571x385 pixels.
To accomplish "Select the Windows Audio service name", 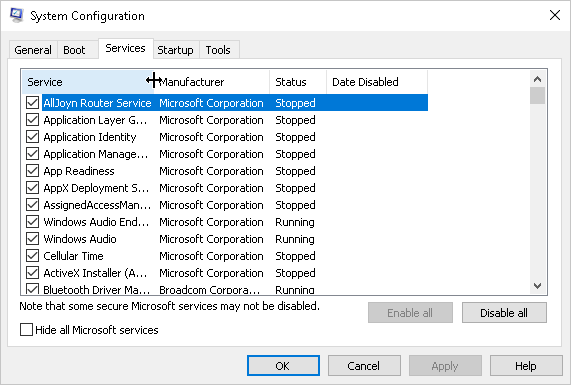I will pyautogui.click(x=80, y=239).
